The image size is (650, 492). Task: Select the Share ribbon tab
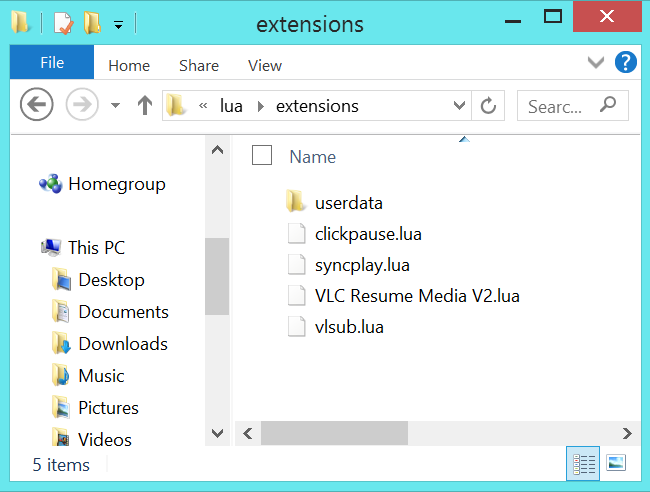click(198, 66)
